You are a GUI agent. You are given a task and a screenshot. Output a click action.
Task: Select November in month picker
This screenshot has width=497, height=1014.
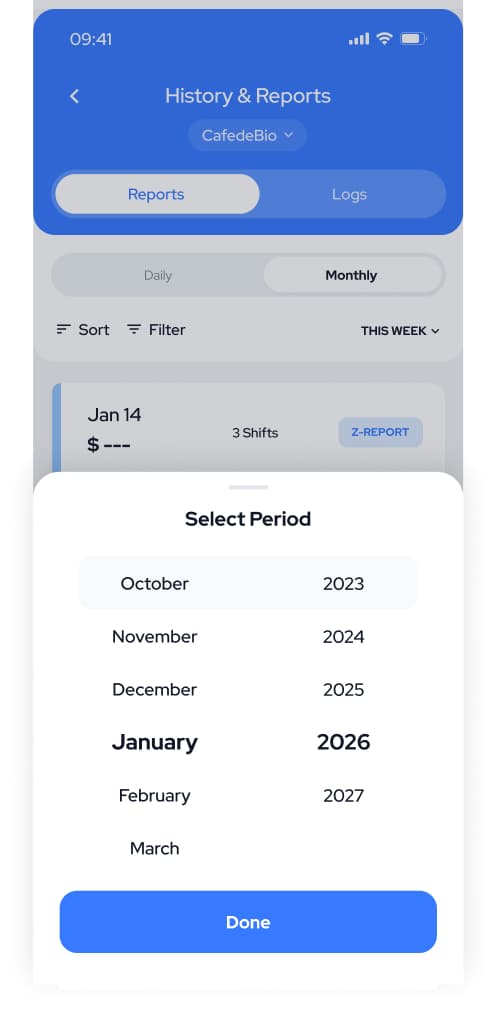coord(154,637)
